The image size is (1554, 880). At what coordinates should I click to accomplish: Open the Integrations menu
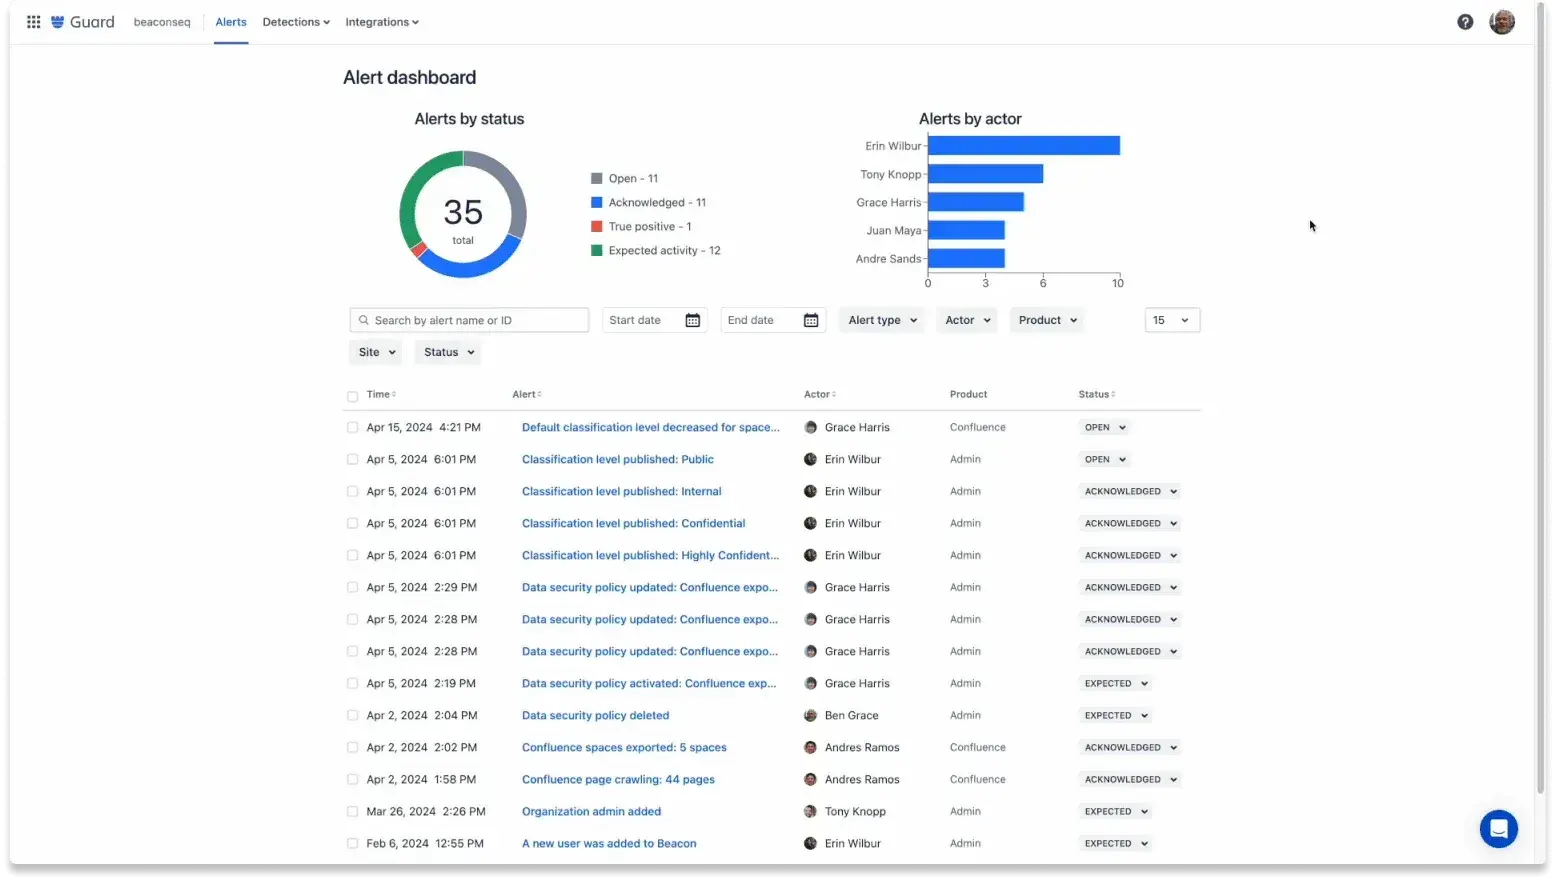(x=382, y=22)
